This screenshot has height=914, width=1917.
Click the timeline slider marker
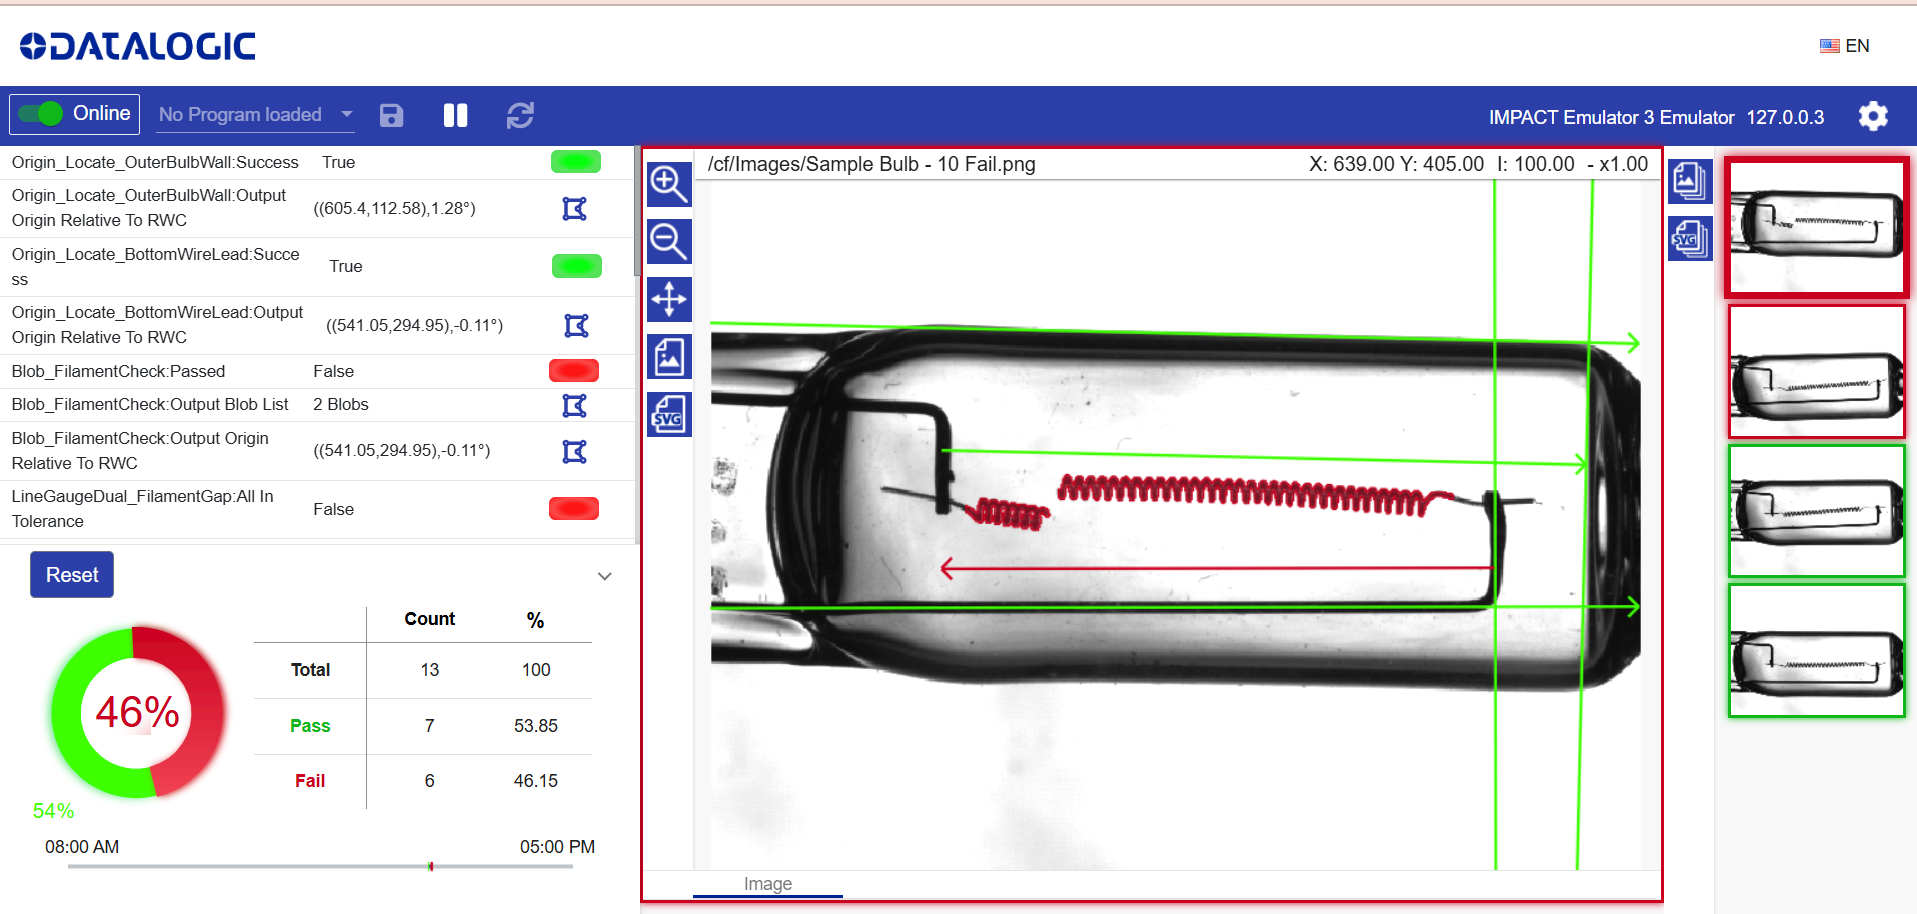(x=430, y=866)
